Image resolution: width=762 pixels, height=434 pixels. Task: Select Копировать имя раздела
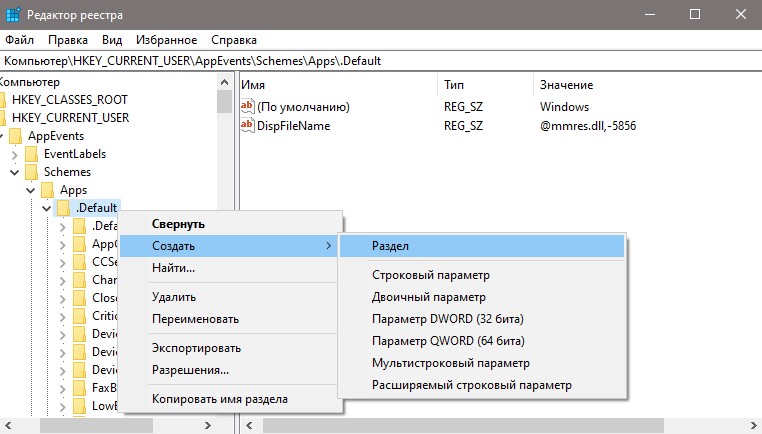228,399
